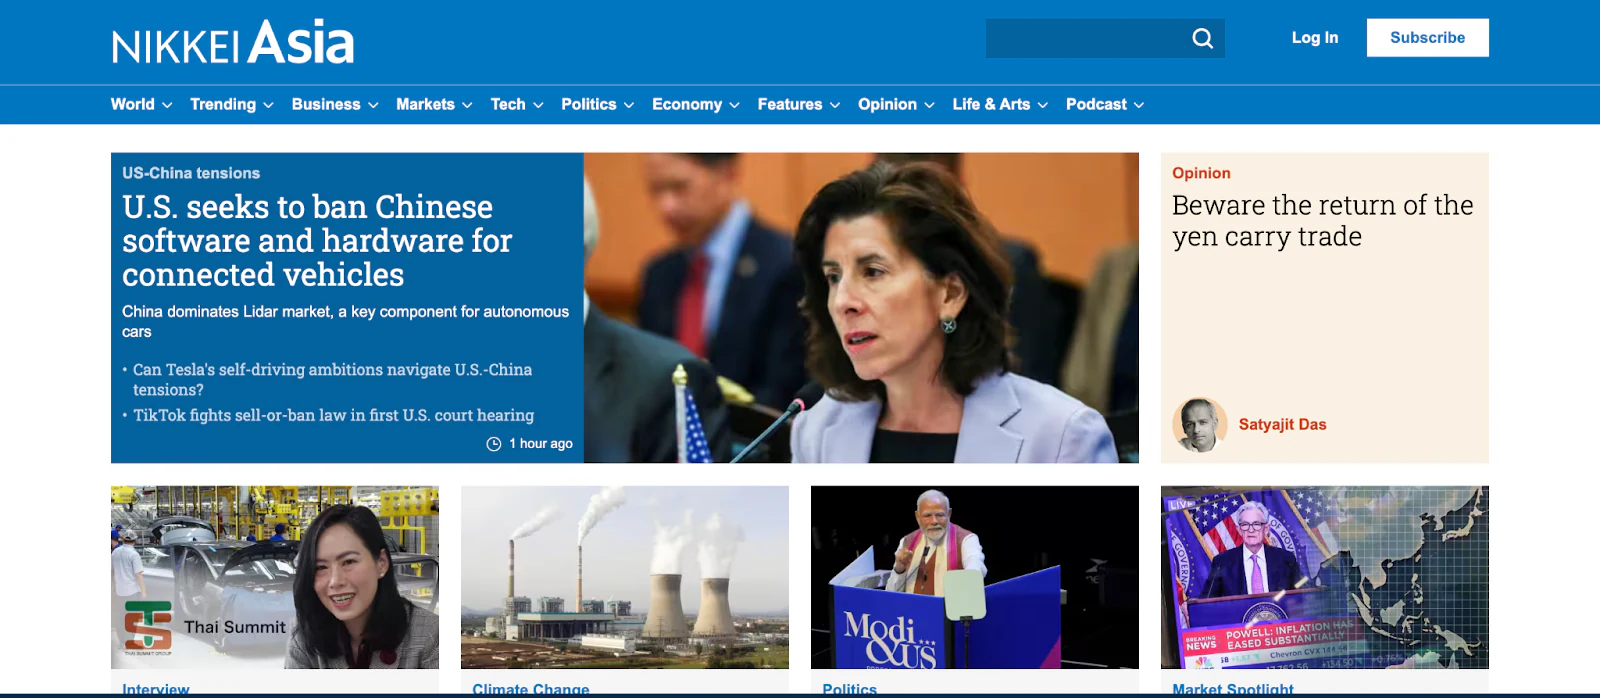The height and width of the screenshot is (698, 1600).
Task: Click the search magnifier icon
Action: click(1203, 38)
